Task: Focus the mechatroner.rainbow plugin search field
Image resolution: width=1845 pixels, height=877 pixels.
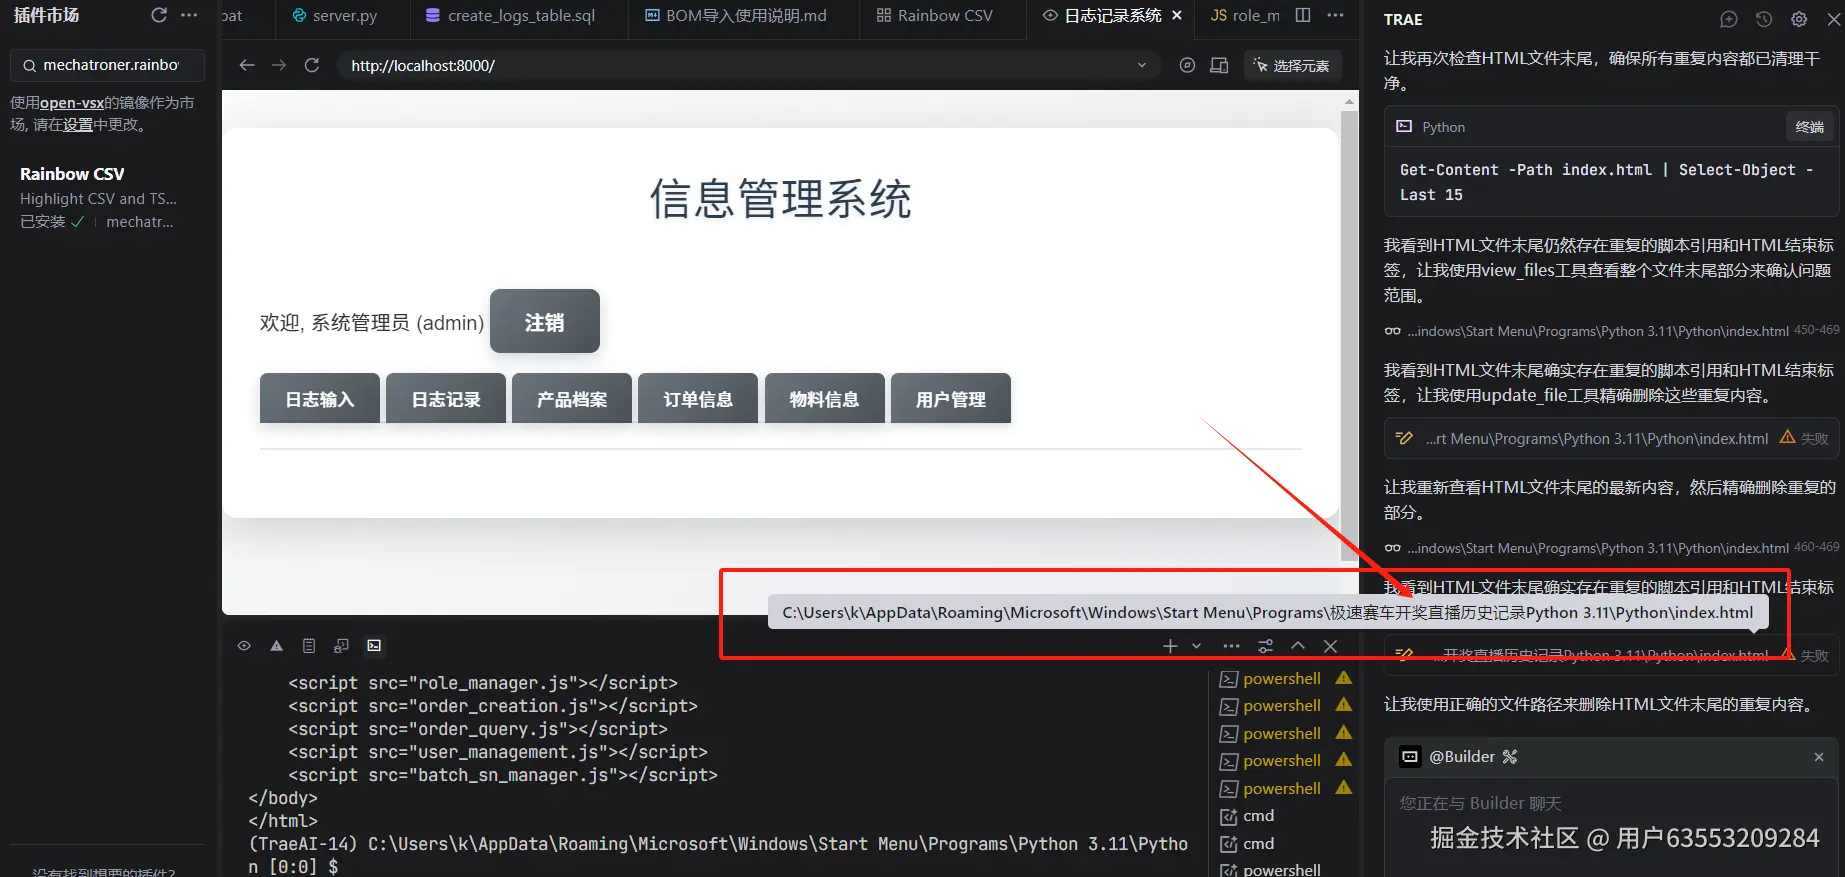Action: click(108, 65)
